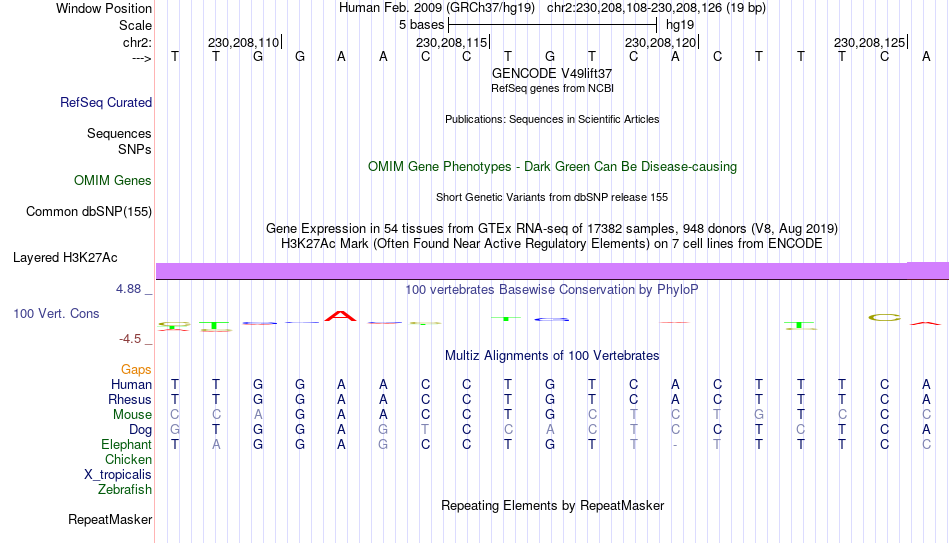Click the 100 Vert. Cons label
This screenshot has height=543, width=950.
pos(56,313)
